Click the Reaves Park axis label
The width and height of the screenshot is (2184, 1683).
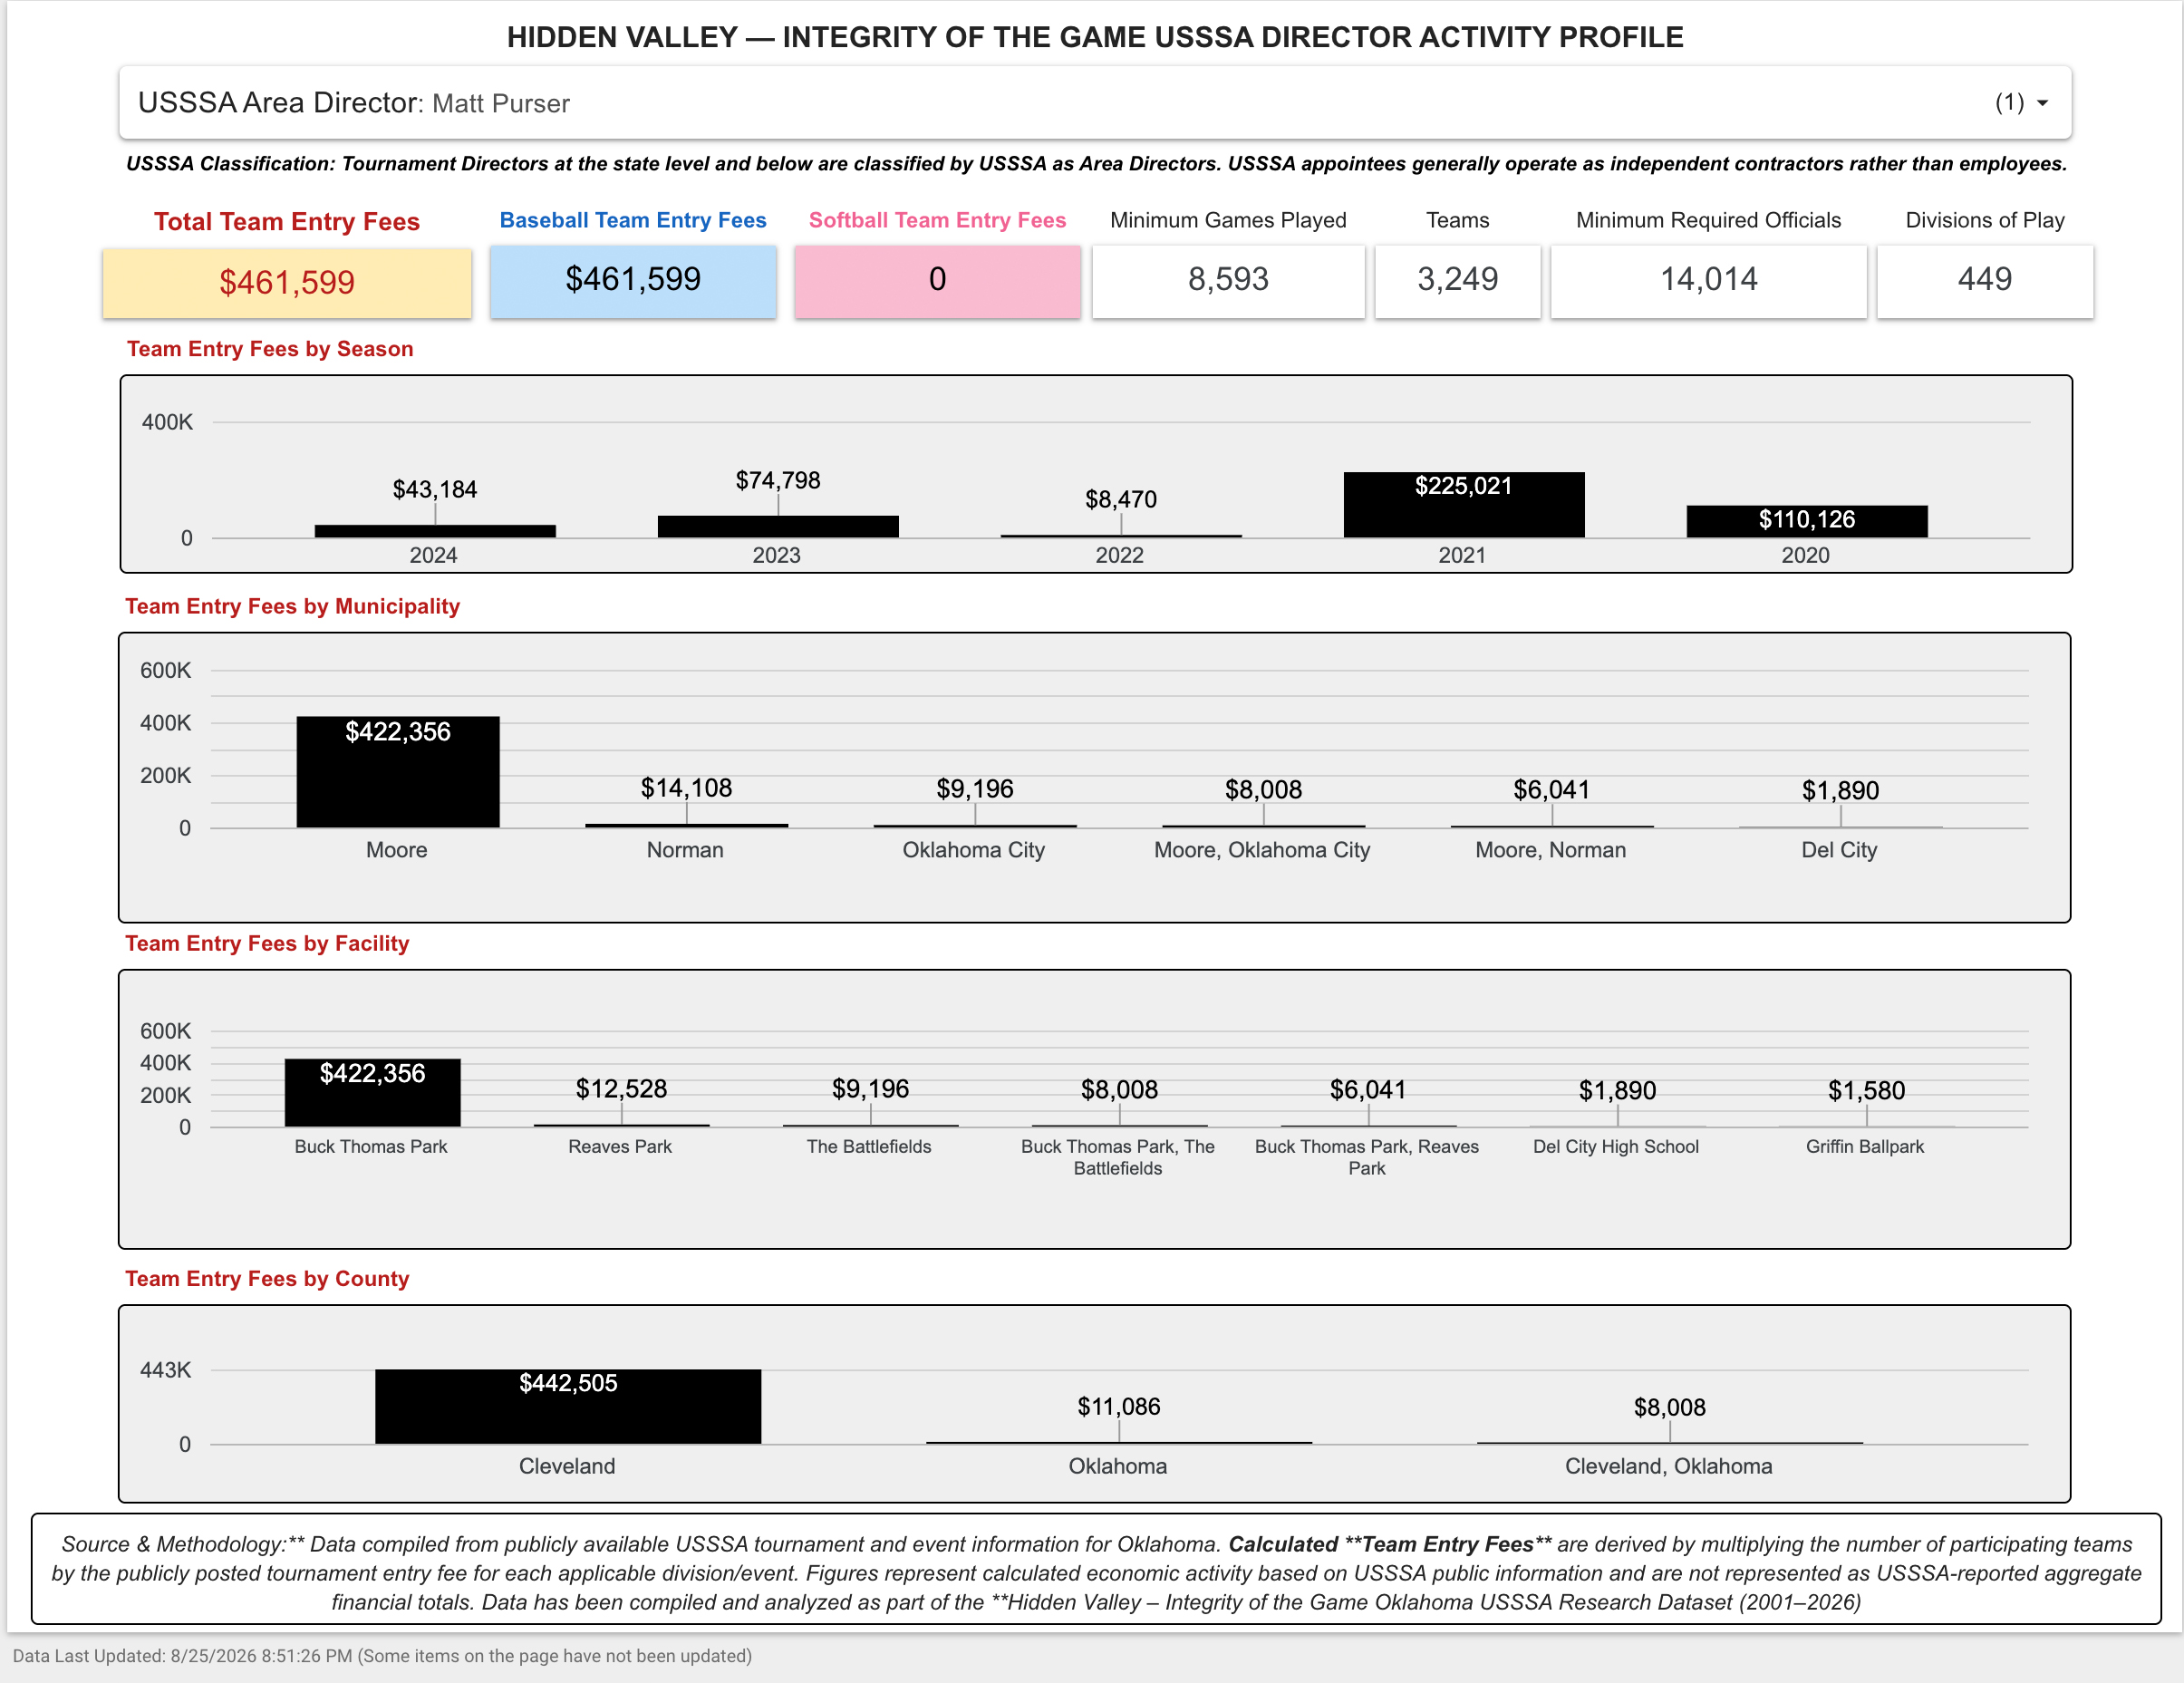point(620,1147)
